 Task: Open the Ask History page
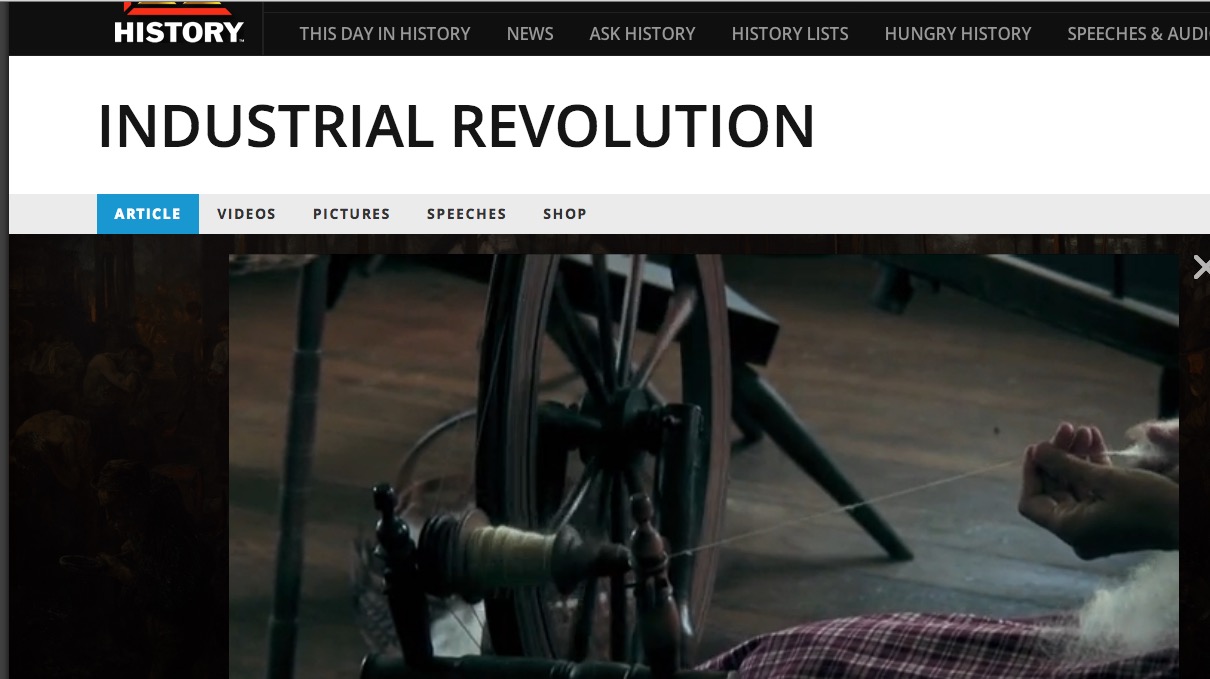click(642, 33)
